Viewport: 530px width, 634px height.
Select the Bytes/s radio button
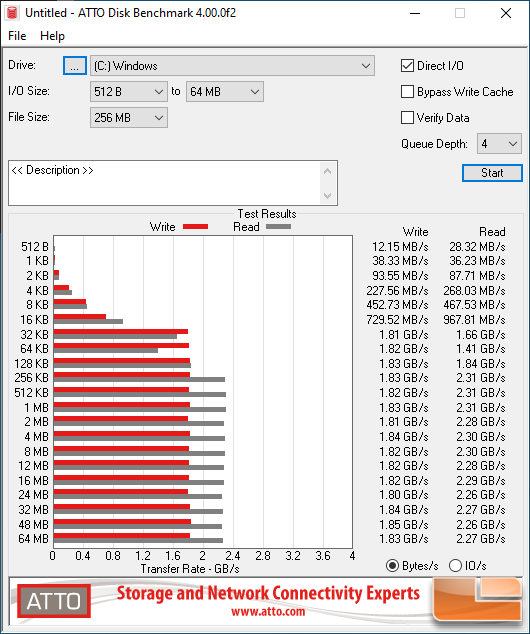(x=392, y=565)
